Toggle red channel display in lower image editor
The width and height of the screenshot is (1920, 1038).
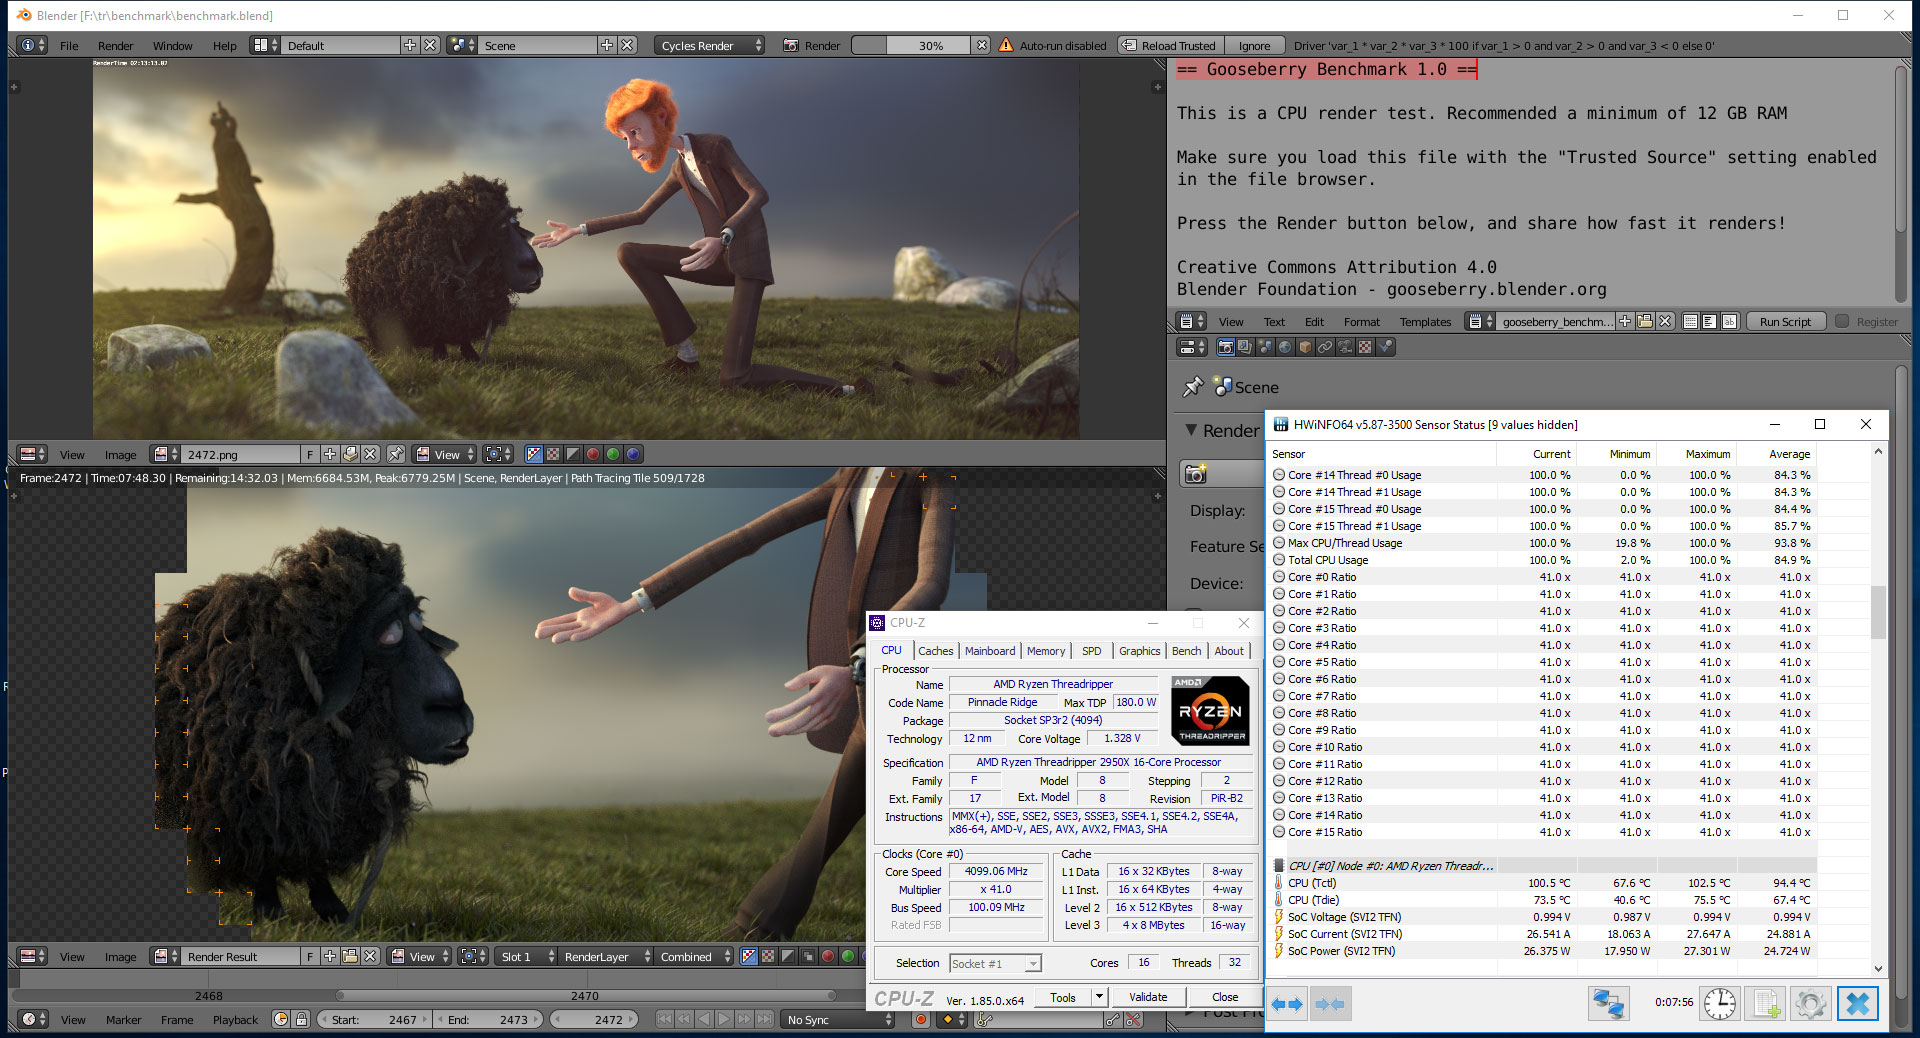828,956
